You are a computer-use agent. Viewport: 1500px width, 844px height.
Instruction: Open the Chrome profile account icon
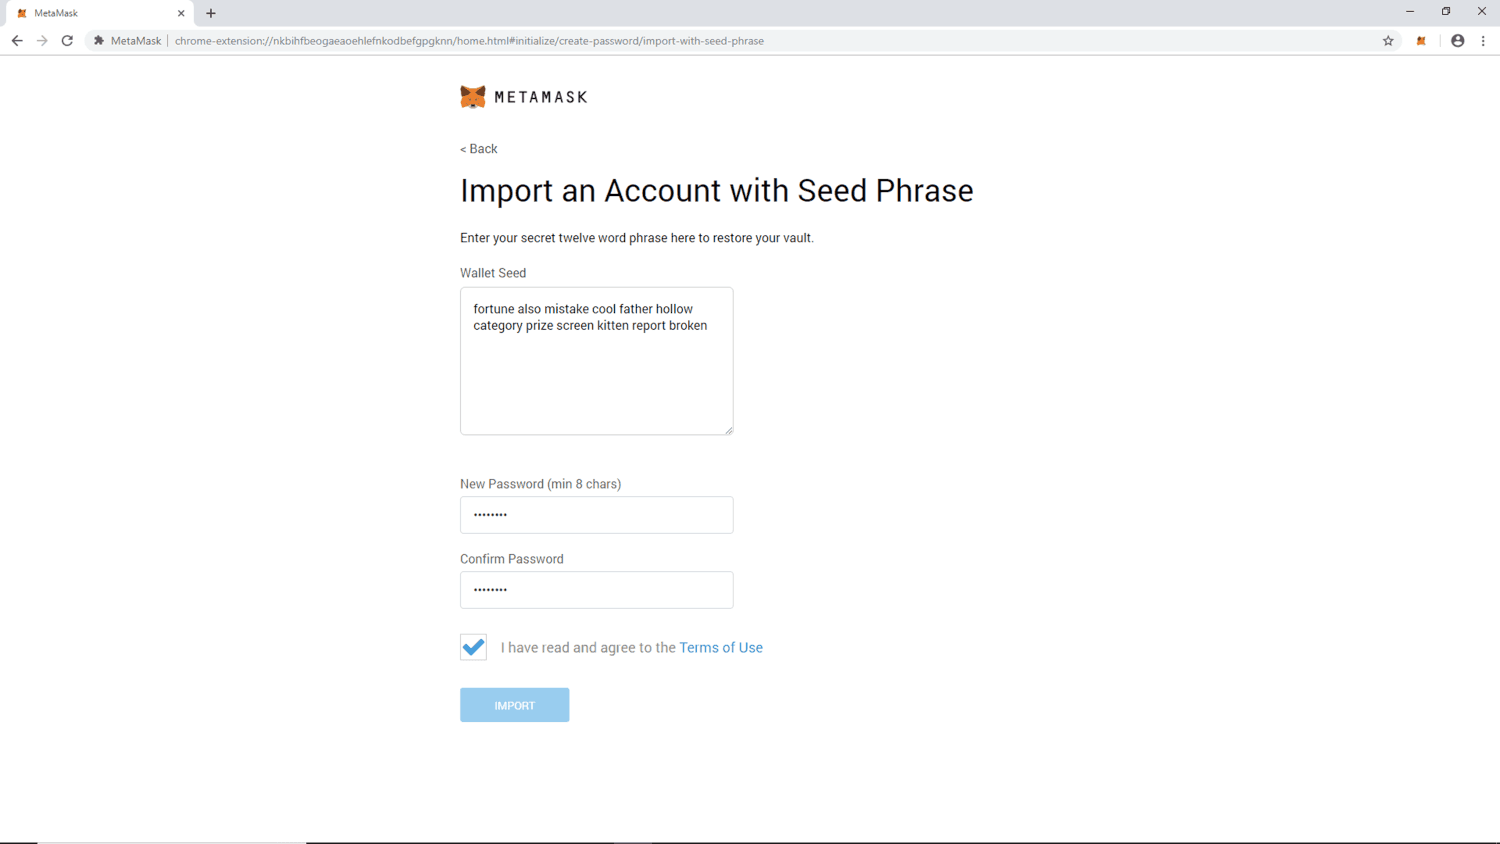[1458, 41]
